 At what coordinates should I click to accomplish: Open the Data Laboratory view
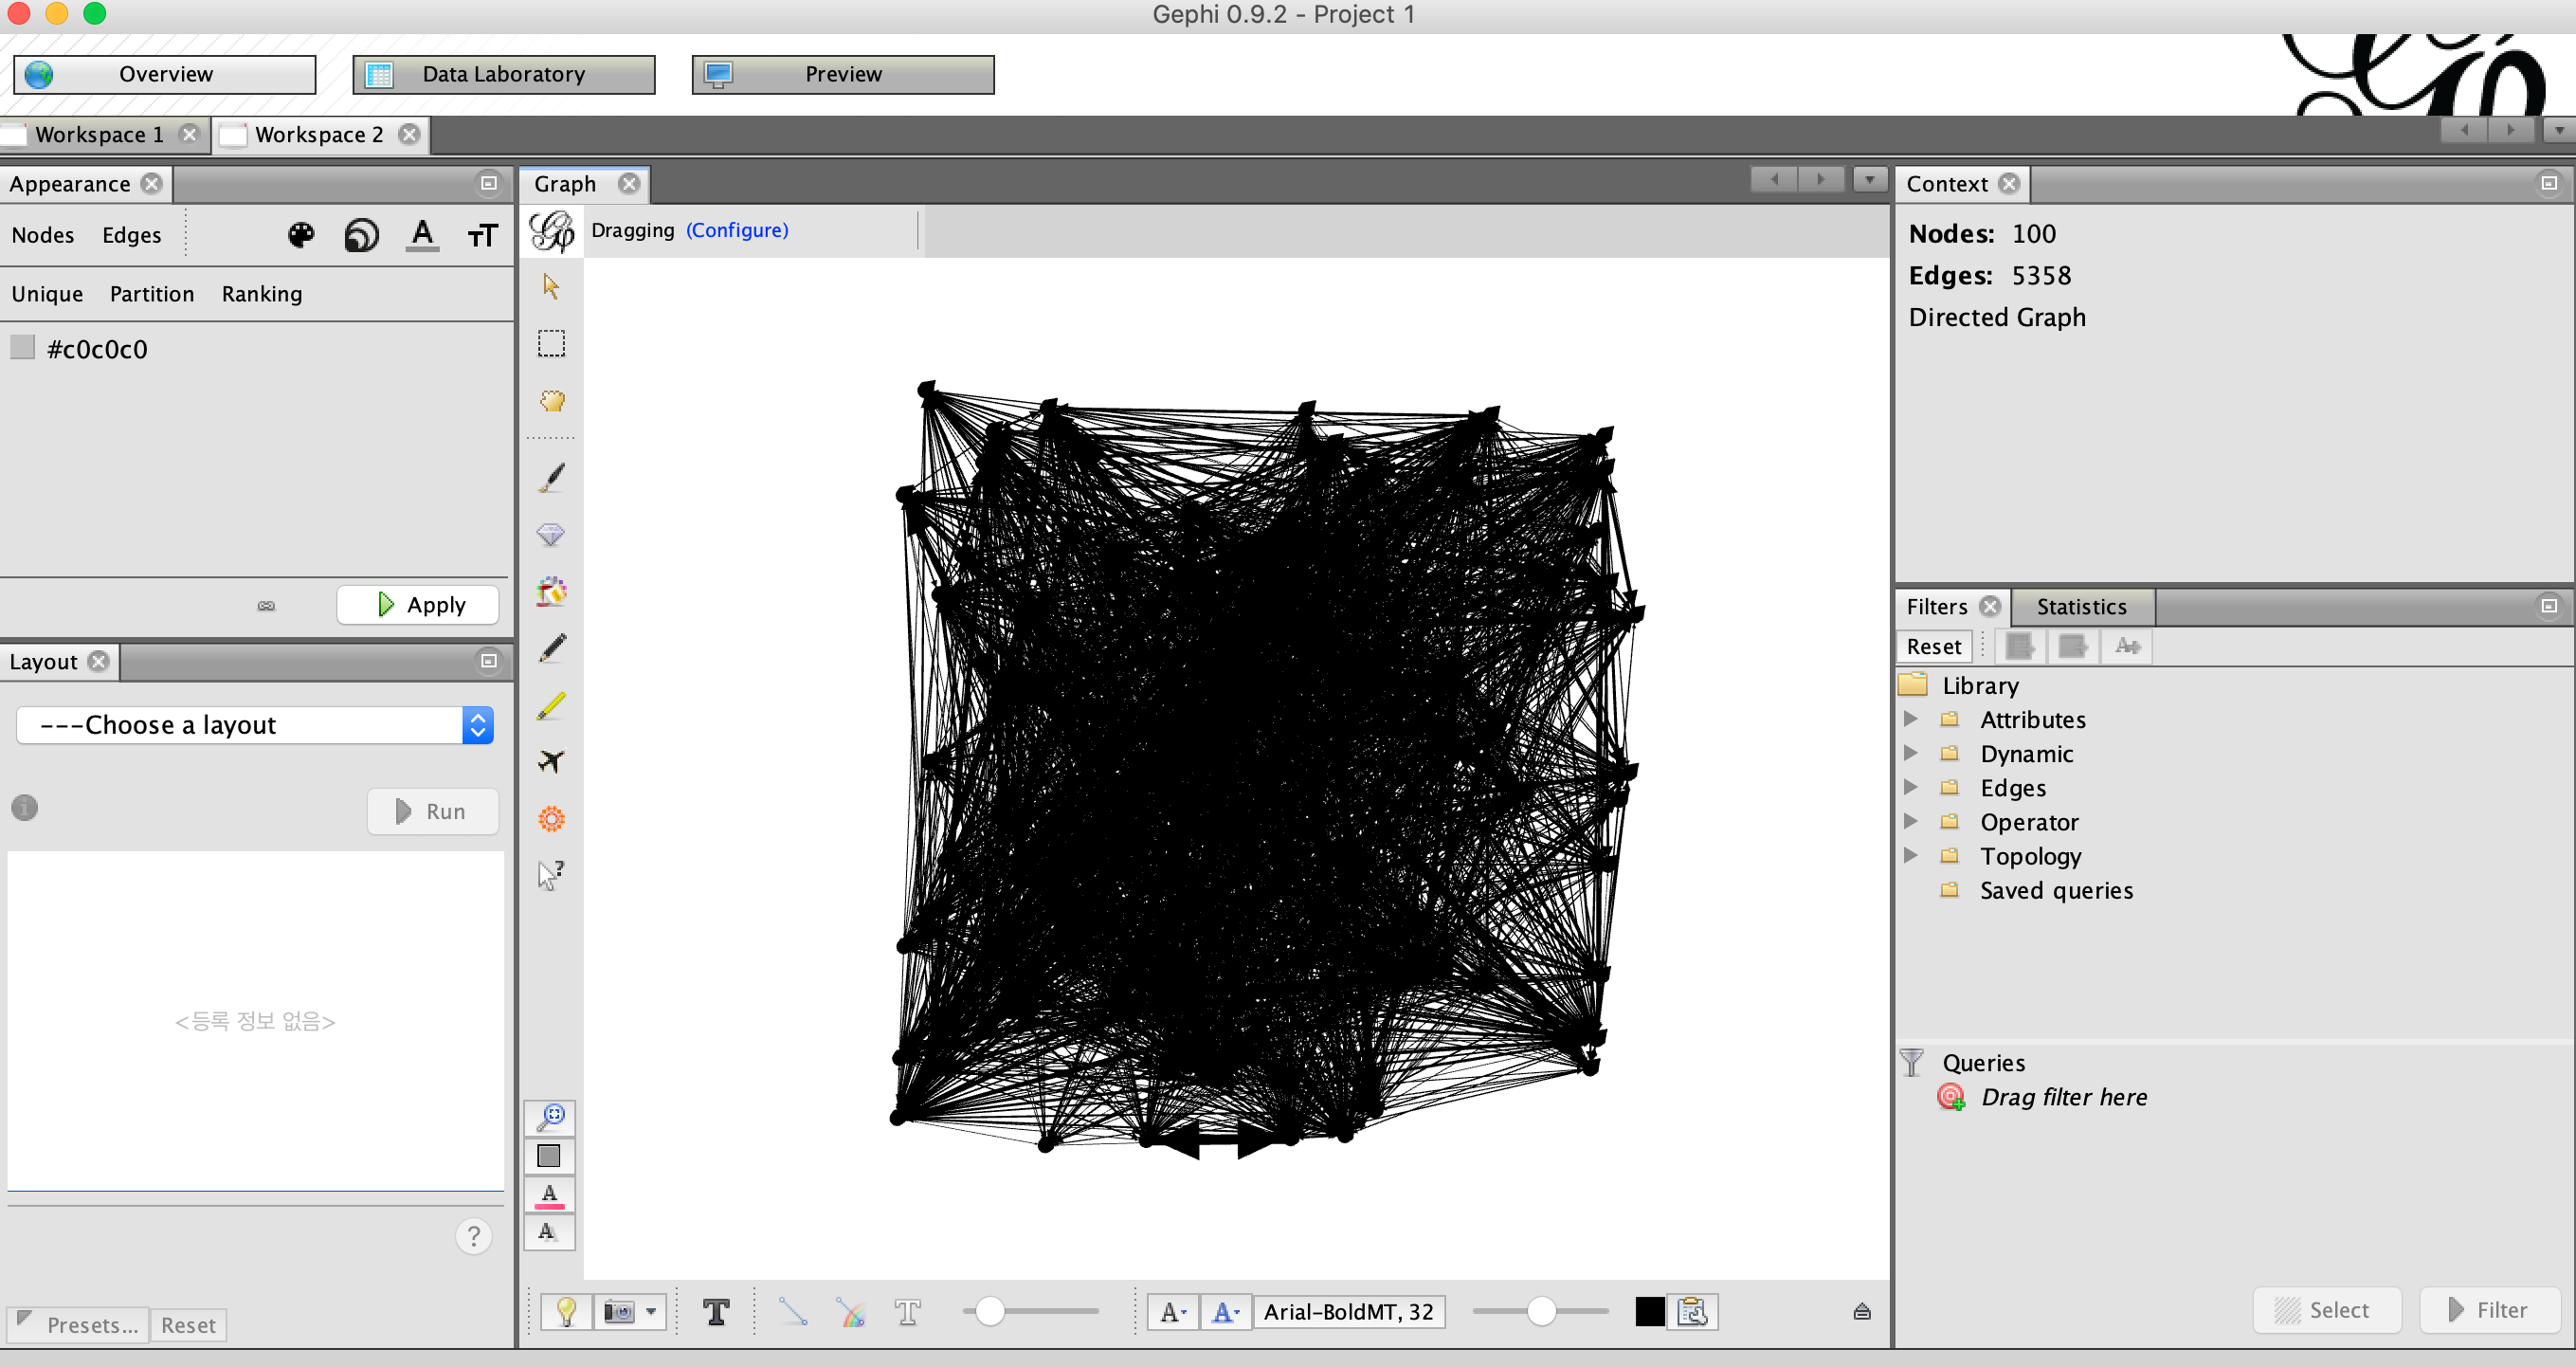(503, 74)
